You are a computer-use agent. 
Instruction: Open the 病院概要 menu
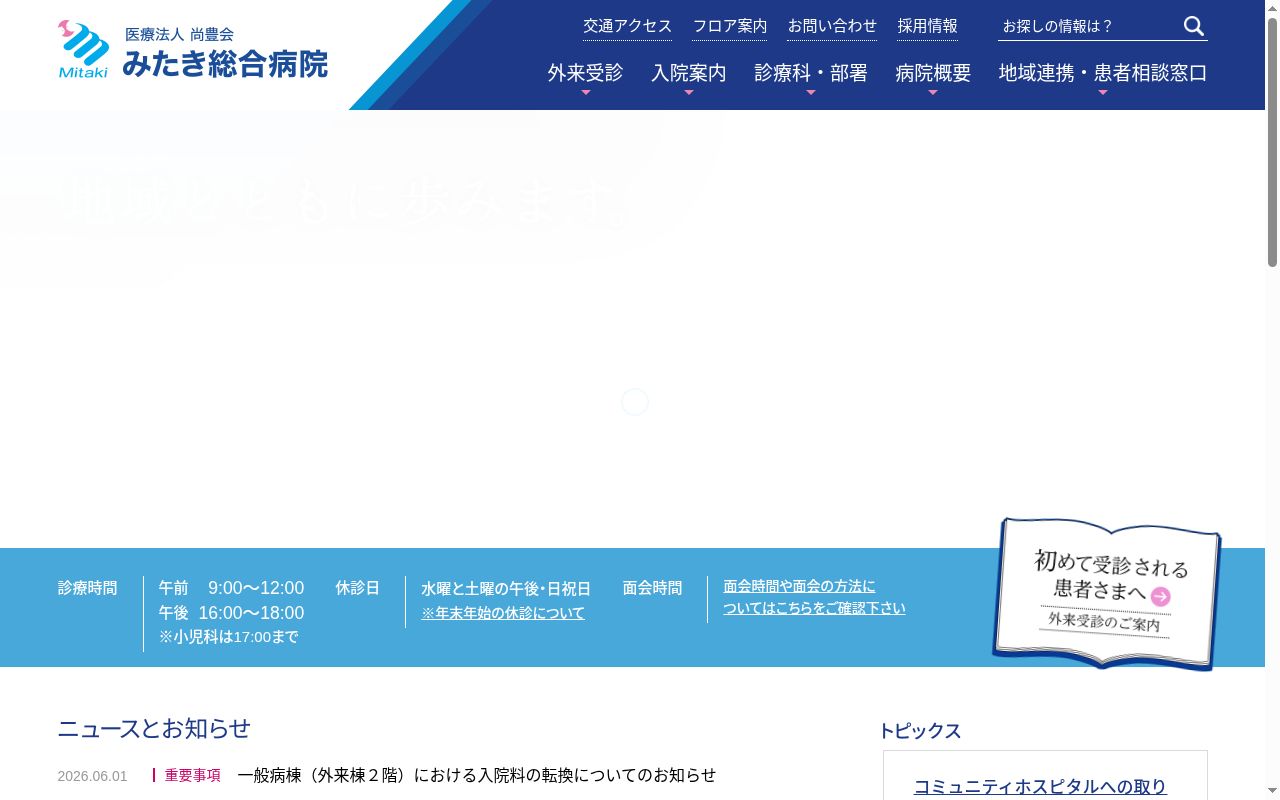click(x=933, y=73)
